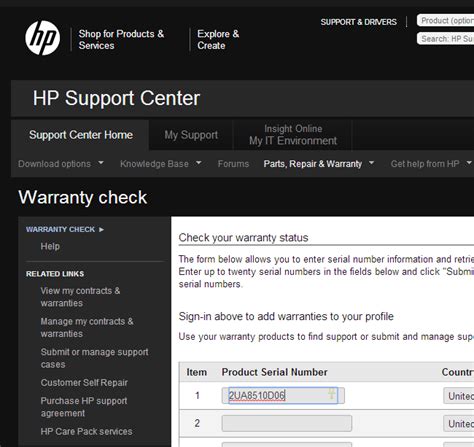This screenshot has width=474, height=447.
Task: Open View my contracts & warranties
Action: click(80, 297)
